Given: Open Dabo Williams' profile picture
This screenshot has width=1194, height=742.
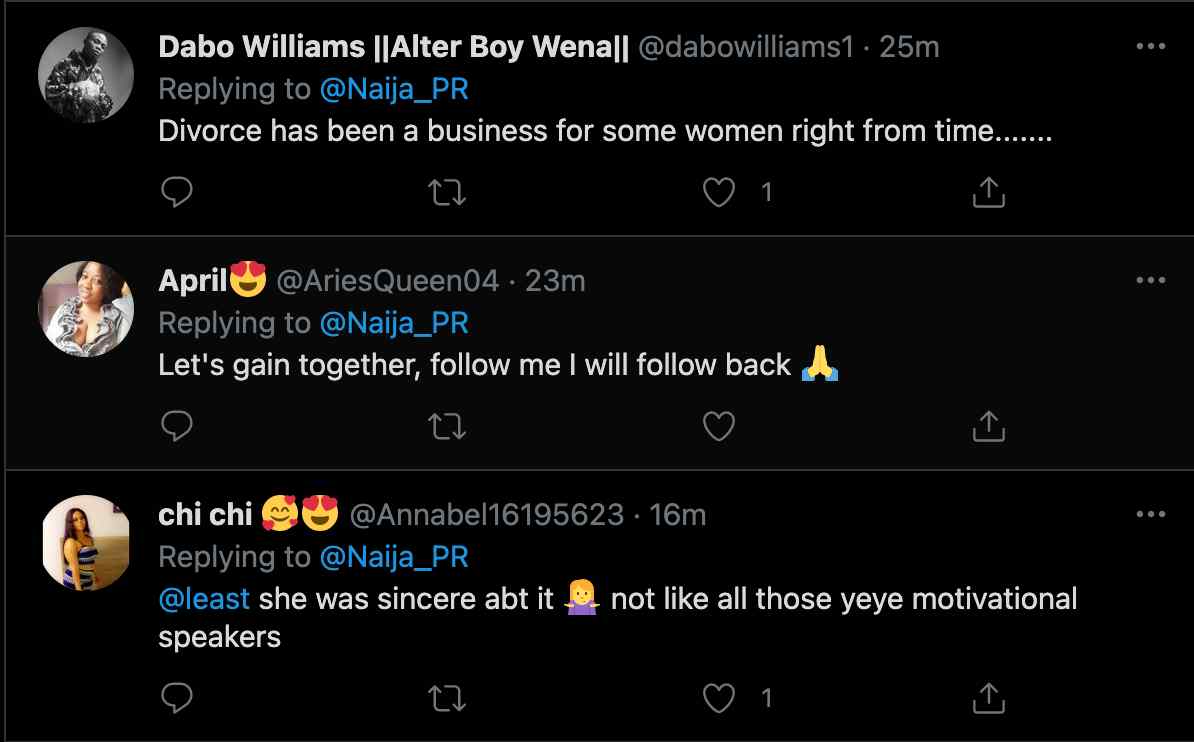Looking at the screenshot, I should click(x=86, y=75).
